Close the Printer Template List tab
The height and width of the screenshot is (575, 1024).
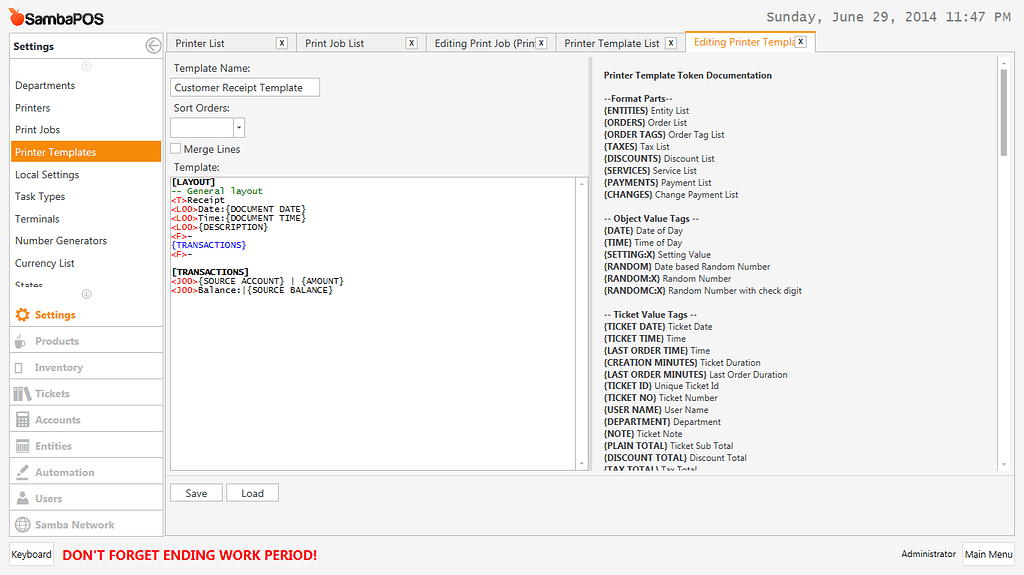coord(671,43)
